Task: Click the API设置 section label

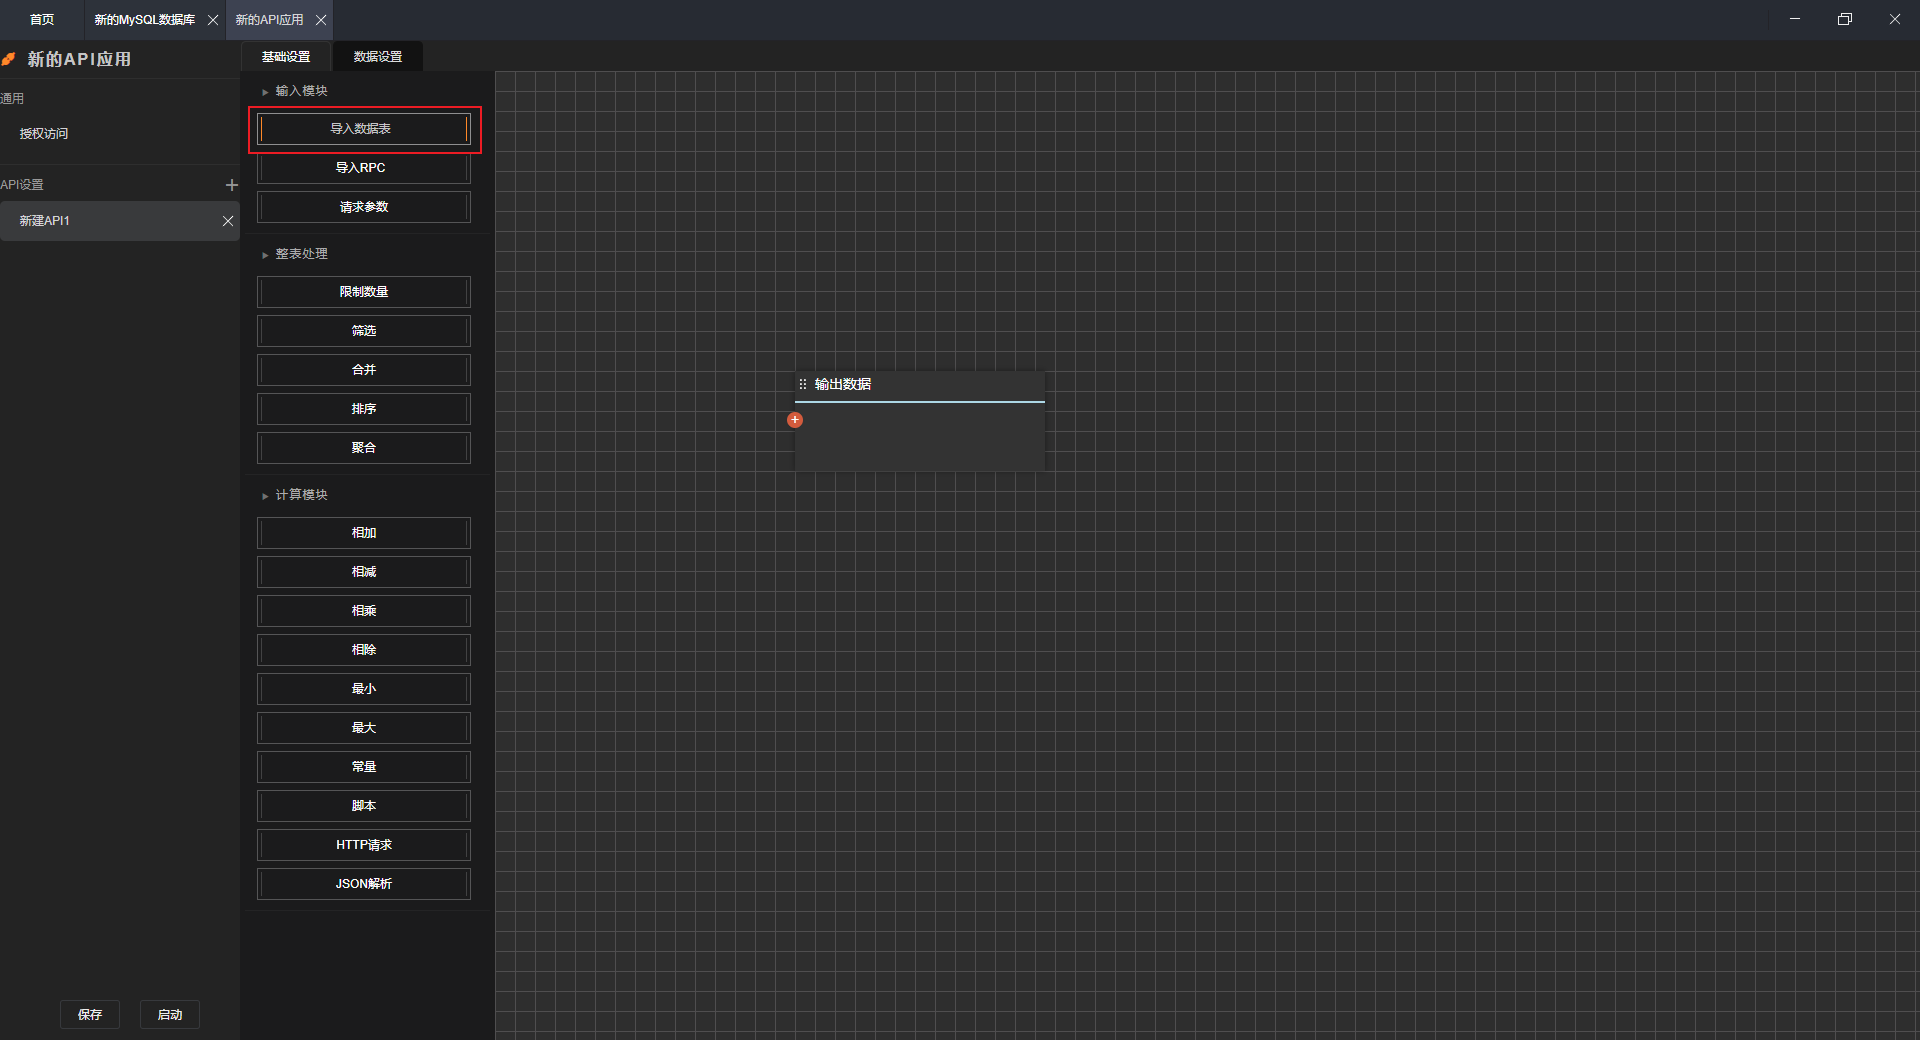Action: point(22,185)
